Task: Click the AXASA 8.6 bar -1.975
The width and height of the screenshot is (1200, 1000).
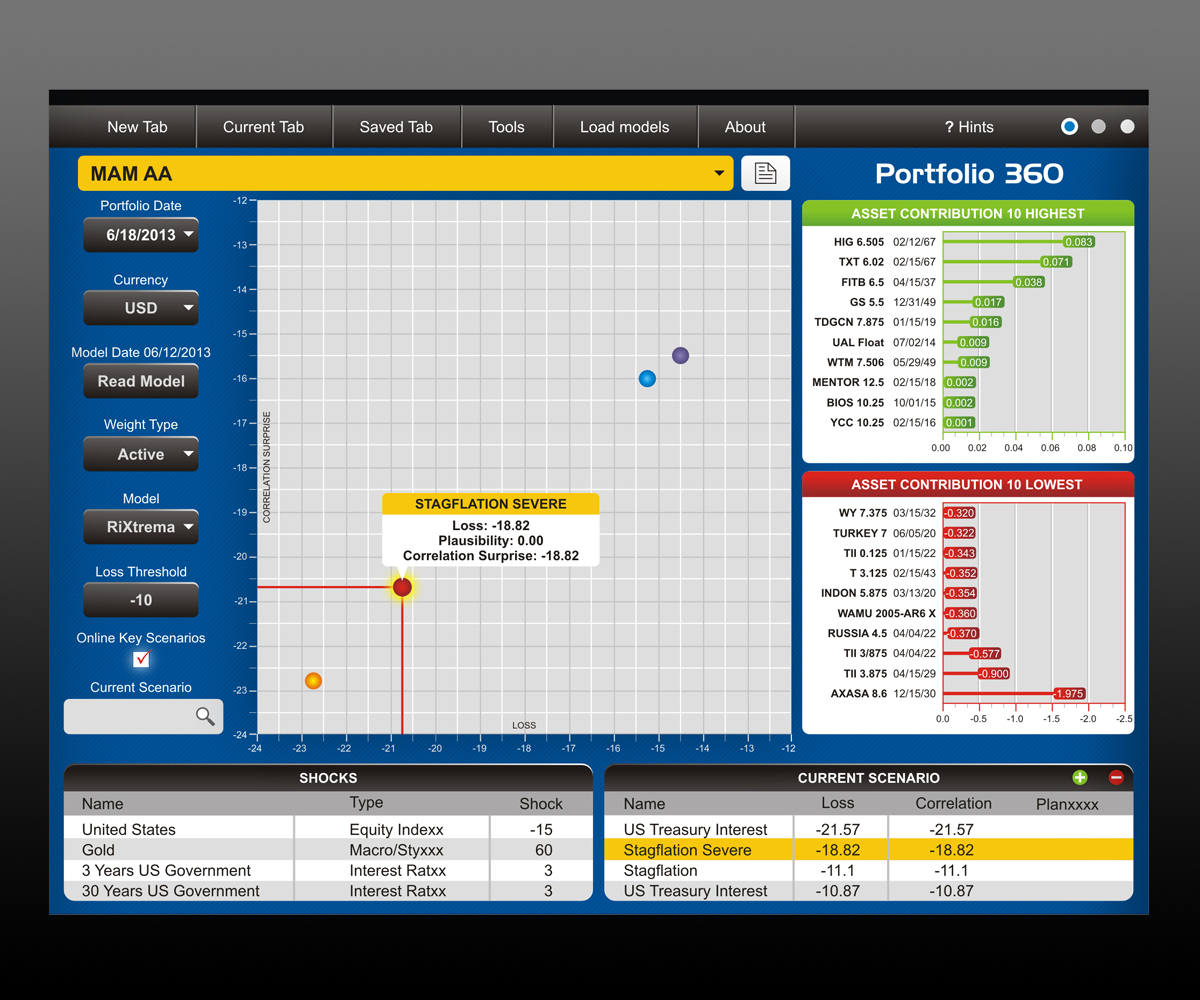Action: (1014, 693)
